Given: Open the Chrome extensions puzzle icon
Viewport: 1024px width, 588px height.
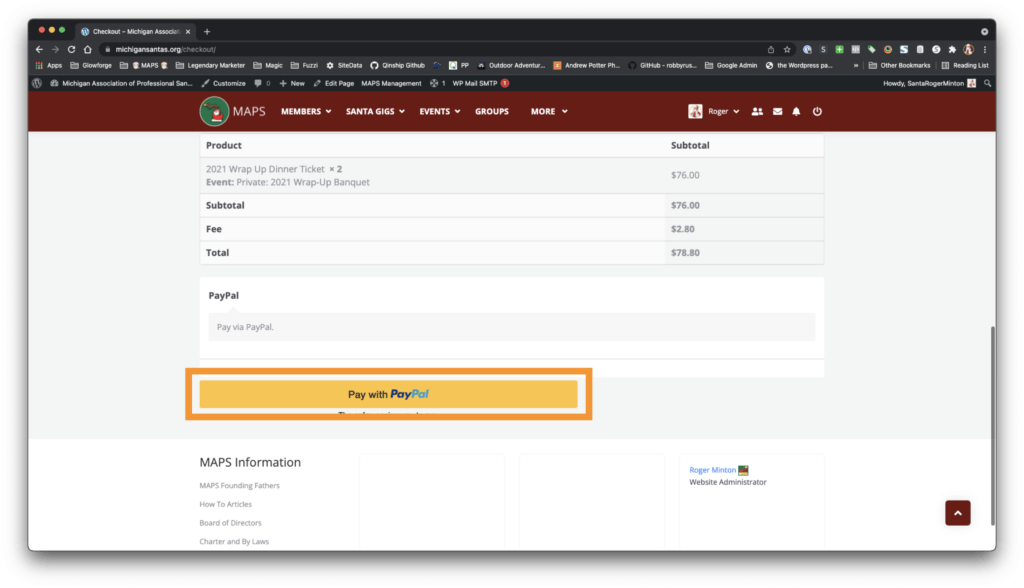Looking at the screenshot, I should 952,50.
